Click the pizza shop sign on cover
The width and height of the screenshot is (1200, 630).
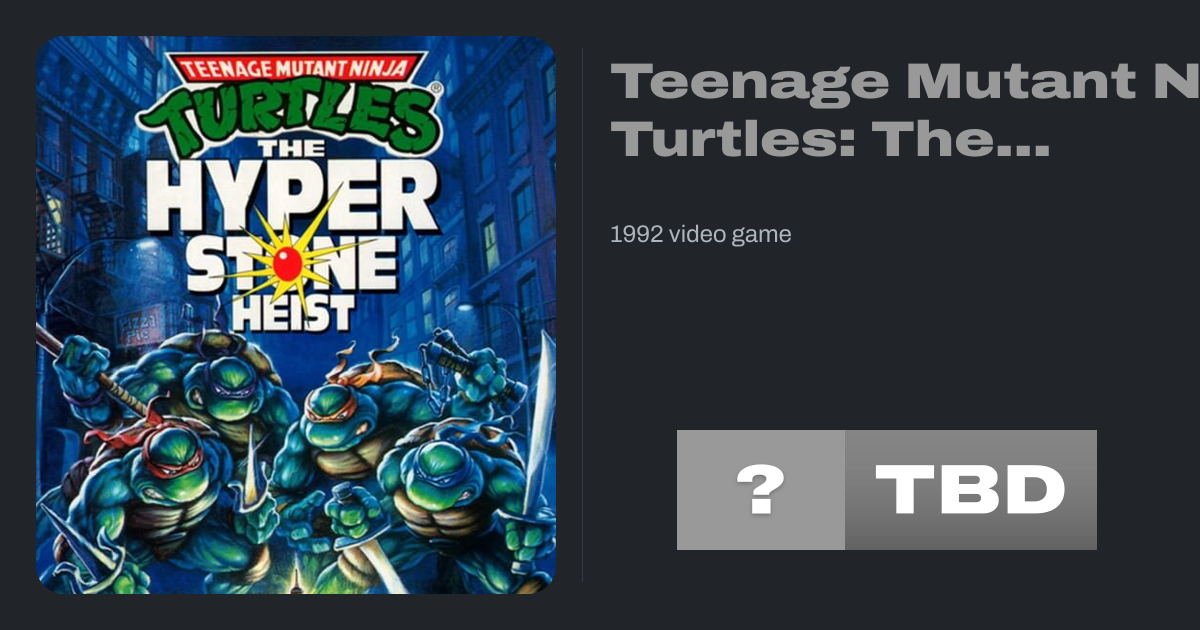click(133, 327)
